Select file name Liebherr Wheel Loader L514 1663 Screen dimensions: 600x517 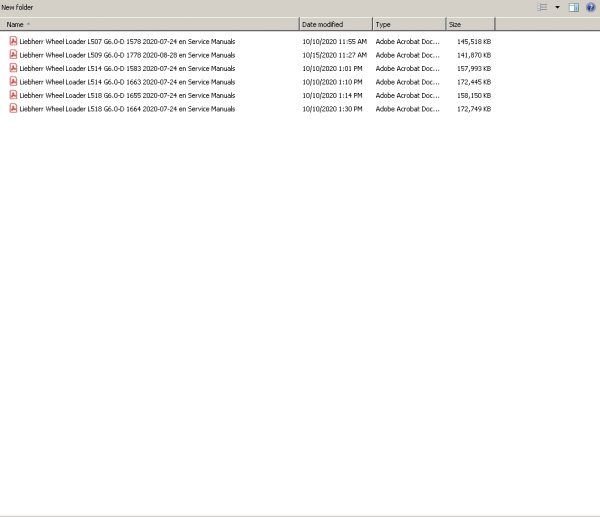pos(127,82)
